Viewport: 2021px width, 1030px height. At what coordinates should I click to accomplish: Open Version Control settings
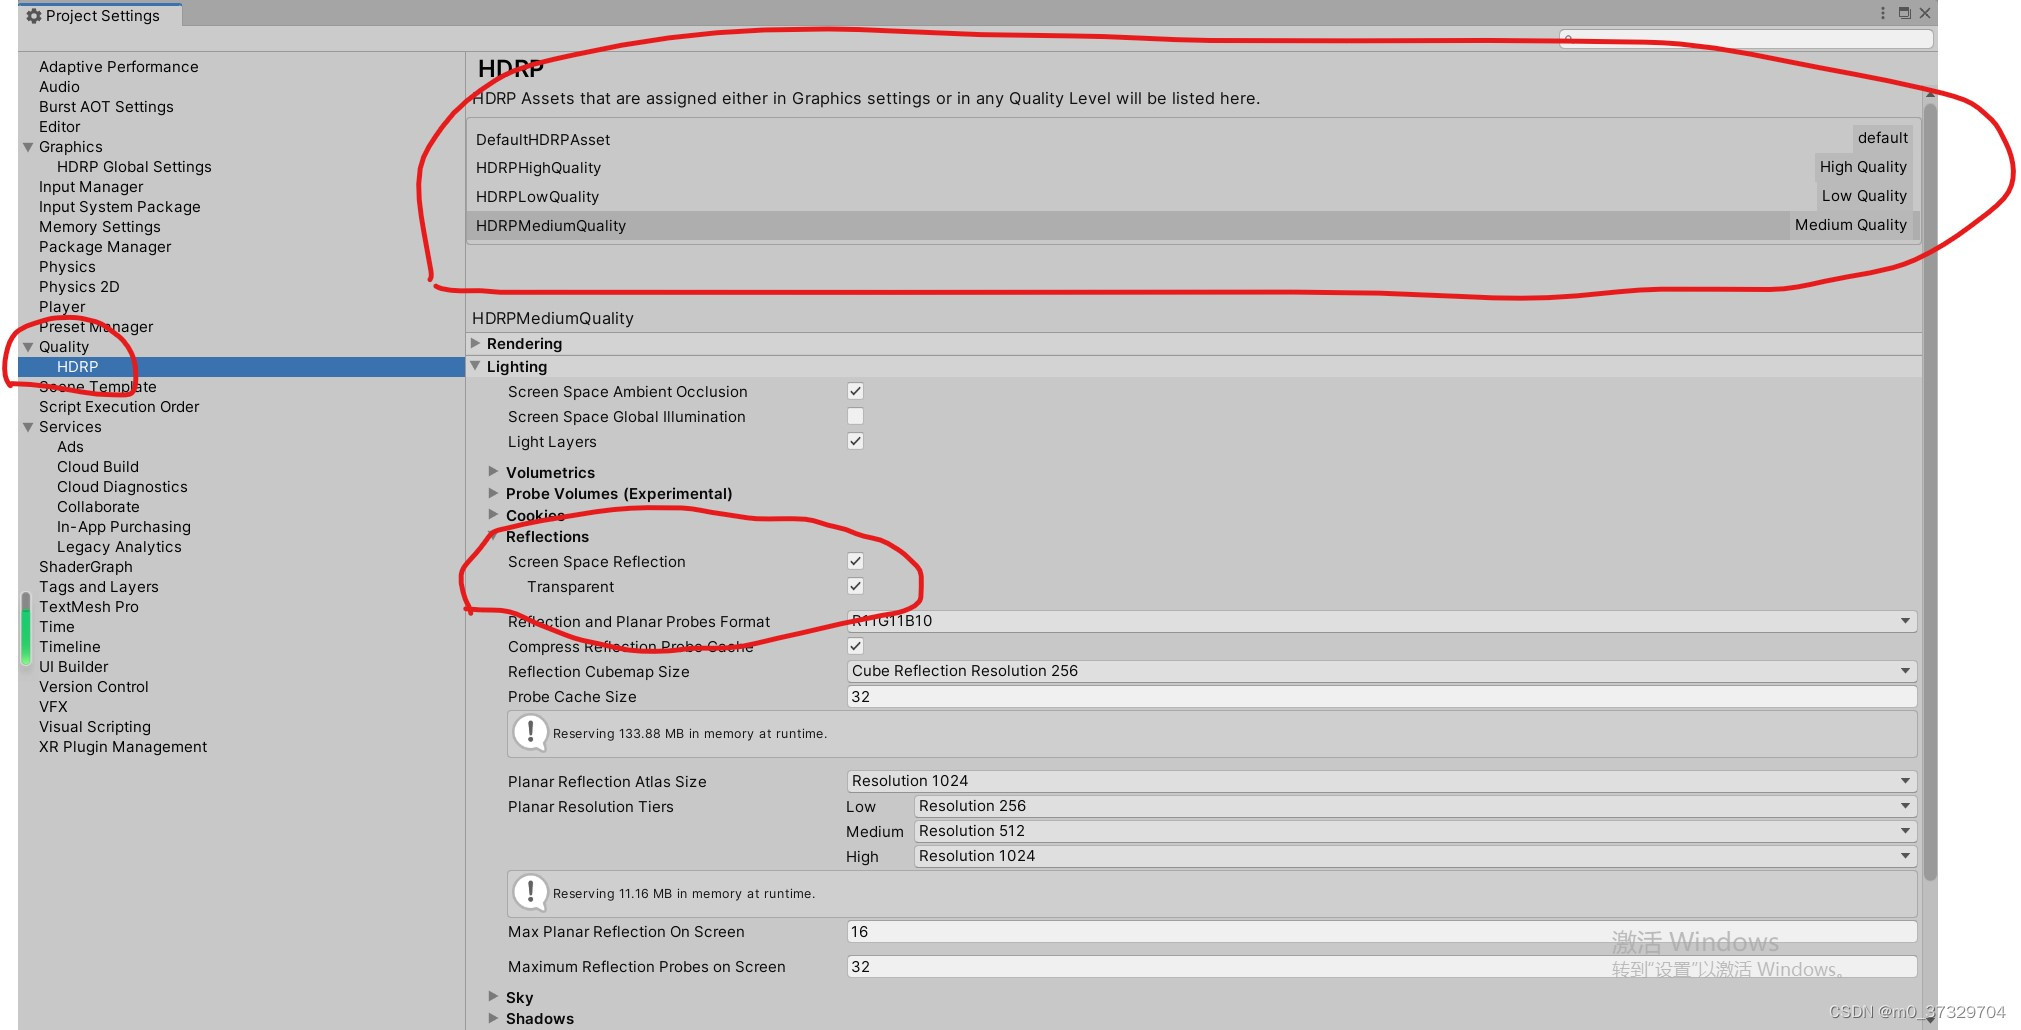click(93, 687)
